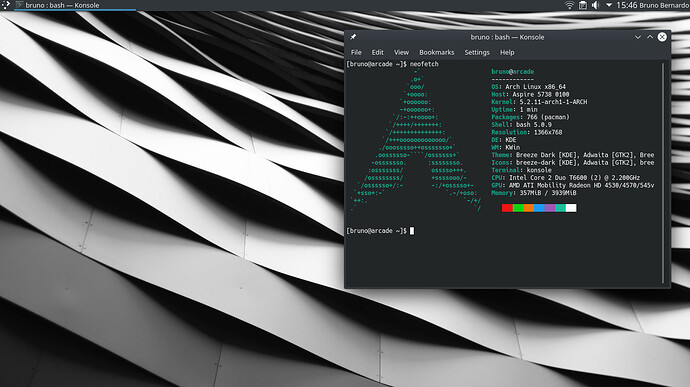
Task: Open the Edit menu in Konsole
Action: [x=378, y=52]
